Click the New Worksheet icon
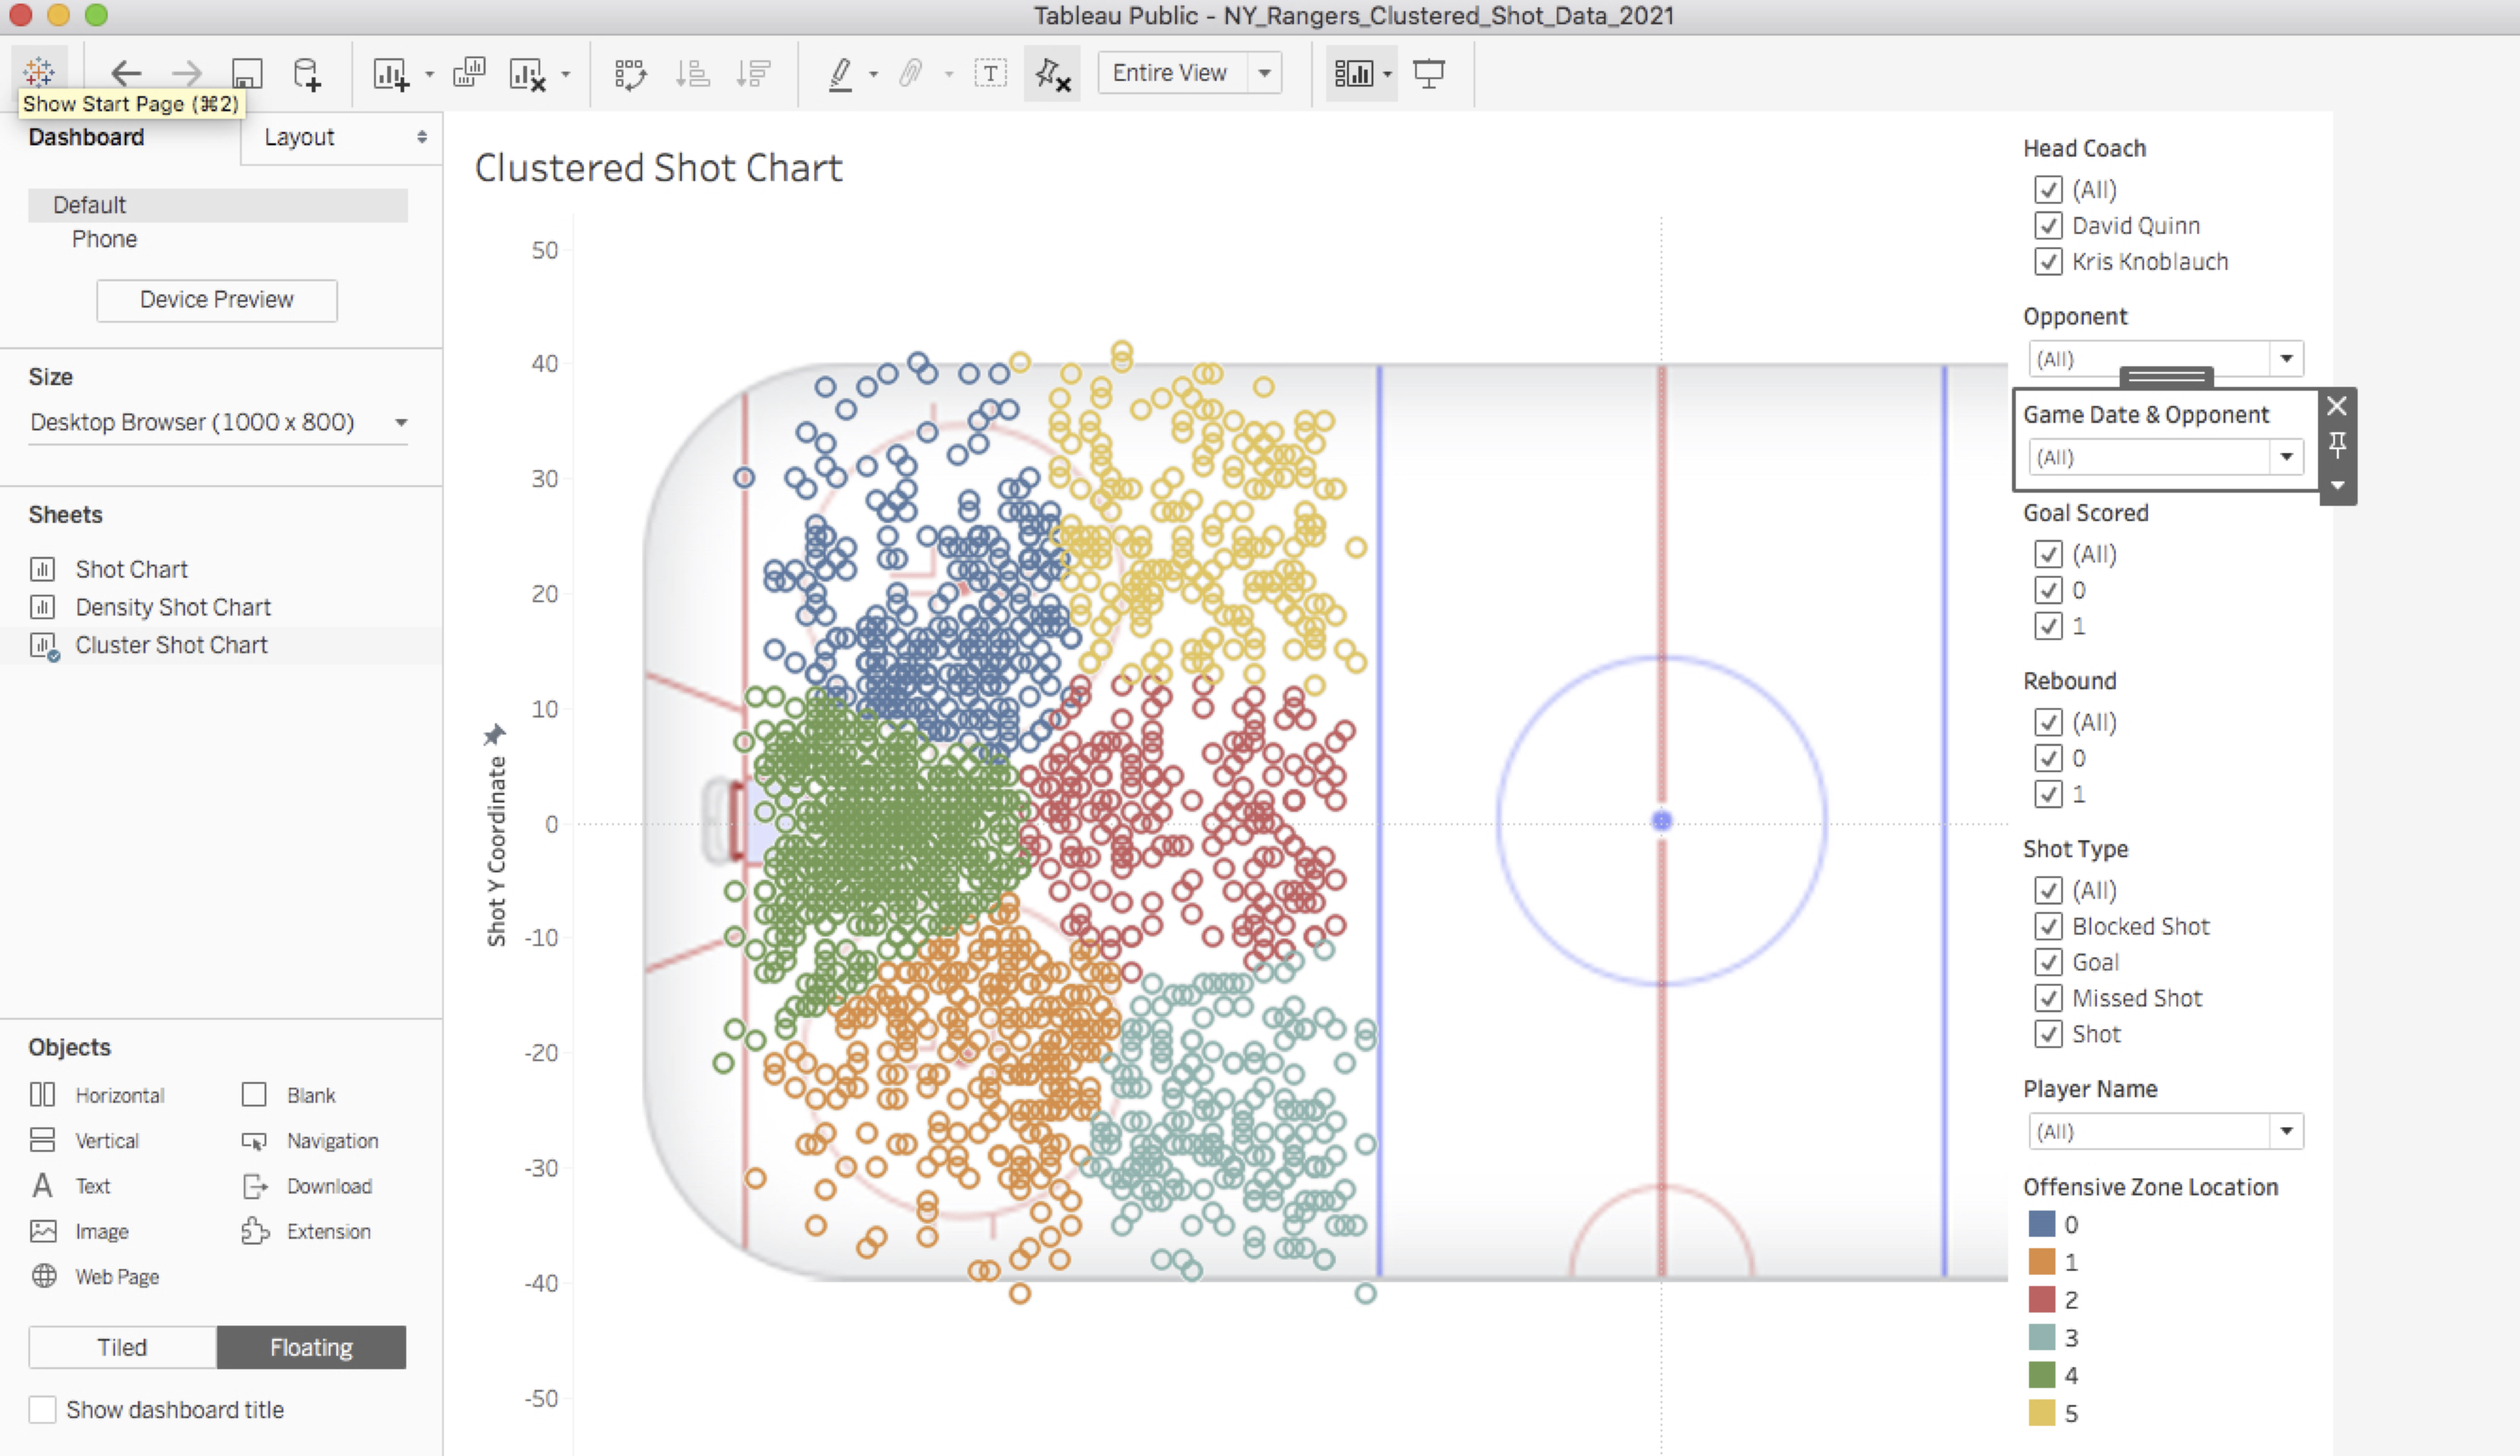The image size is (2520, 1456). (x=391, y=74)
